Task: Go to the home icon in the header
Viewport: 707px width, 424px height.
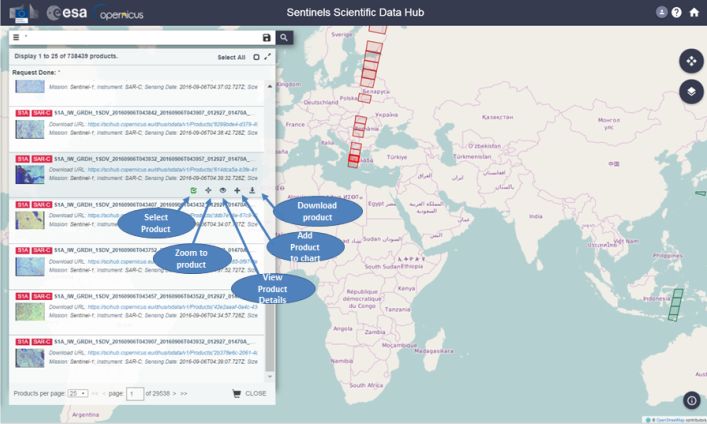Action: 694,12
